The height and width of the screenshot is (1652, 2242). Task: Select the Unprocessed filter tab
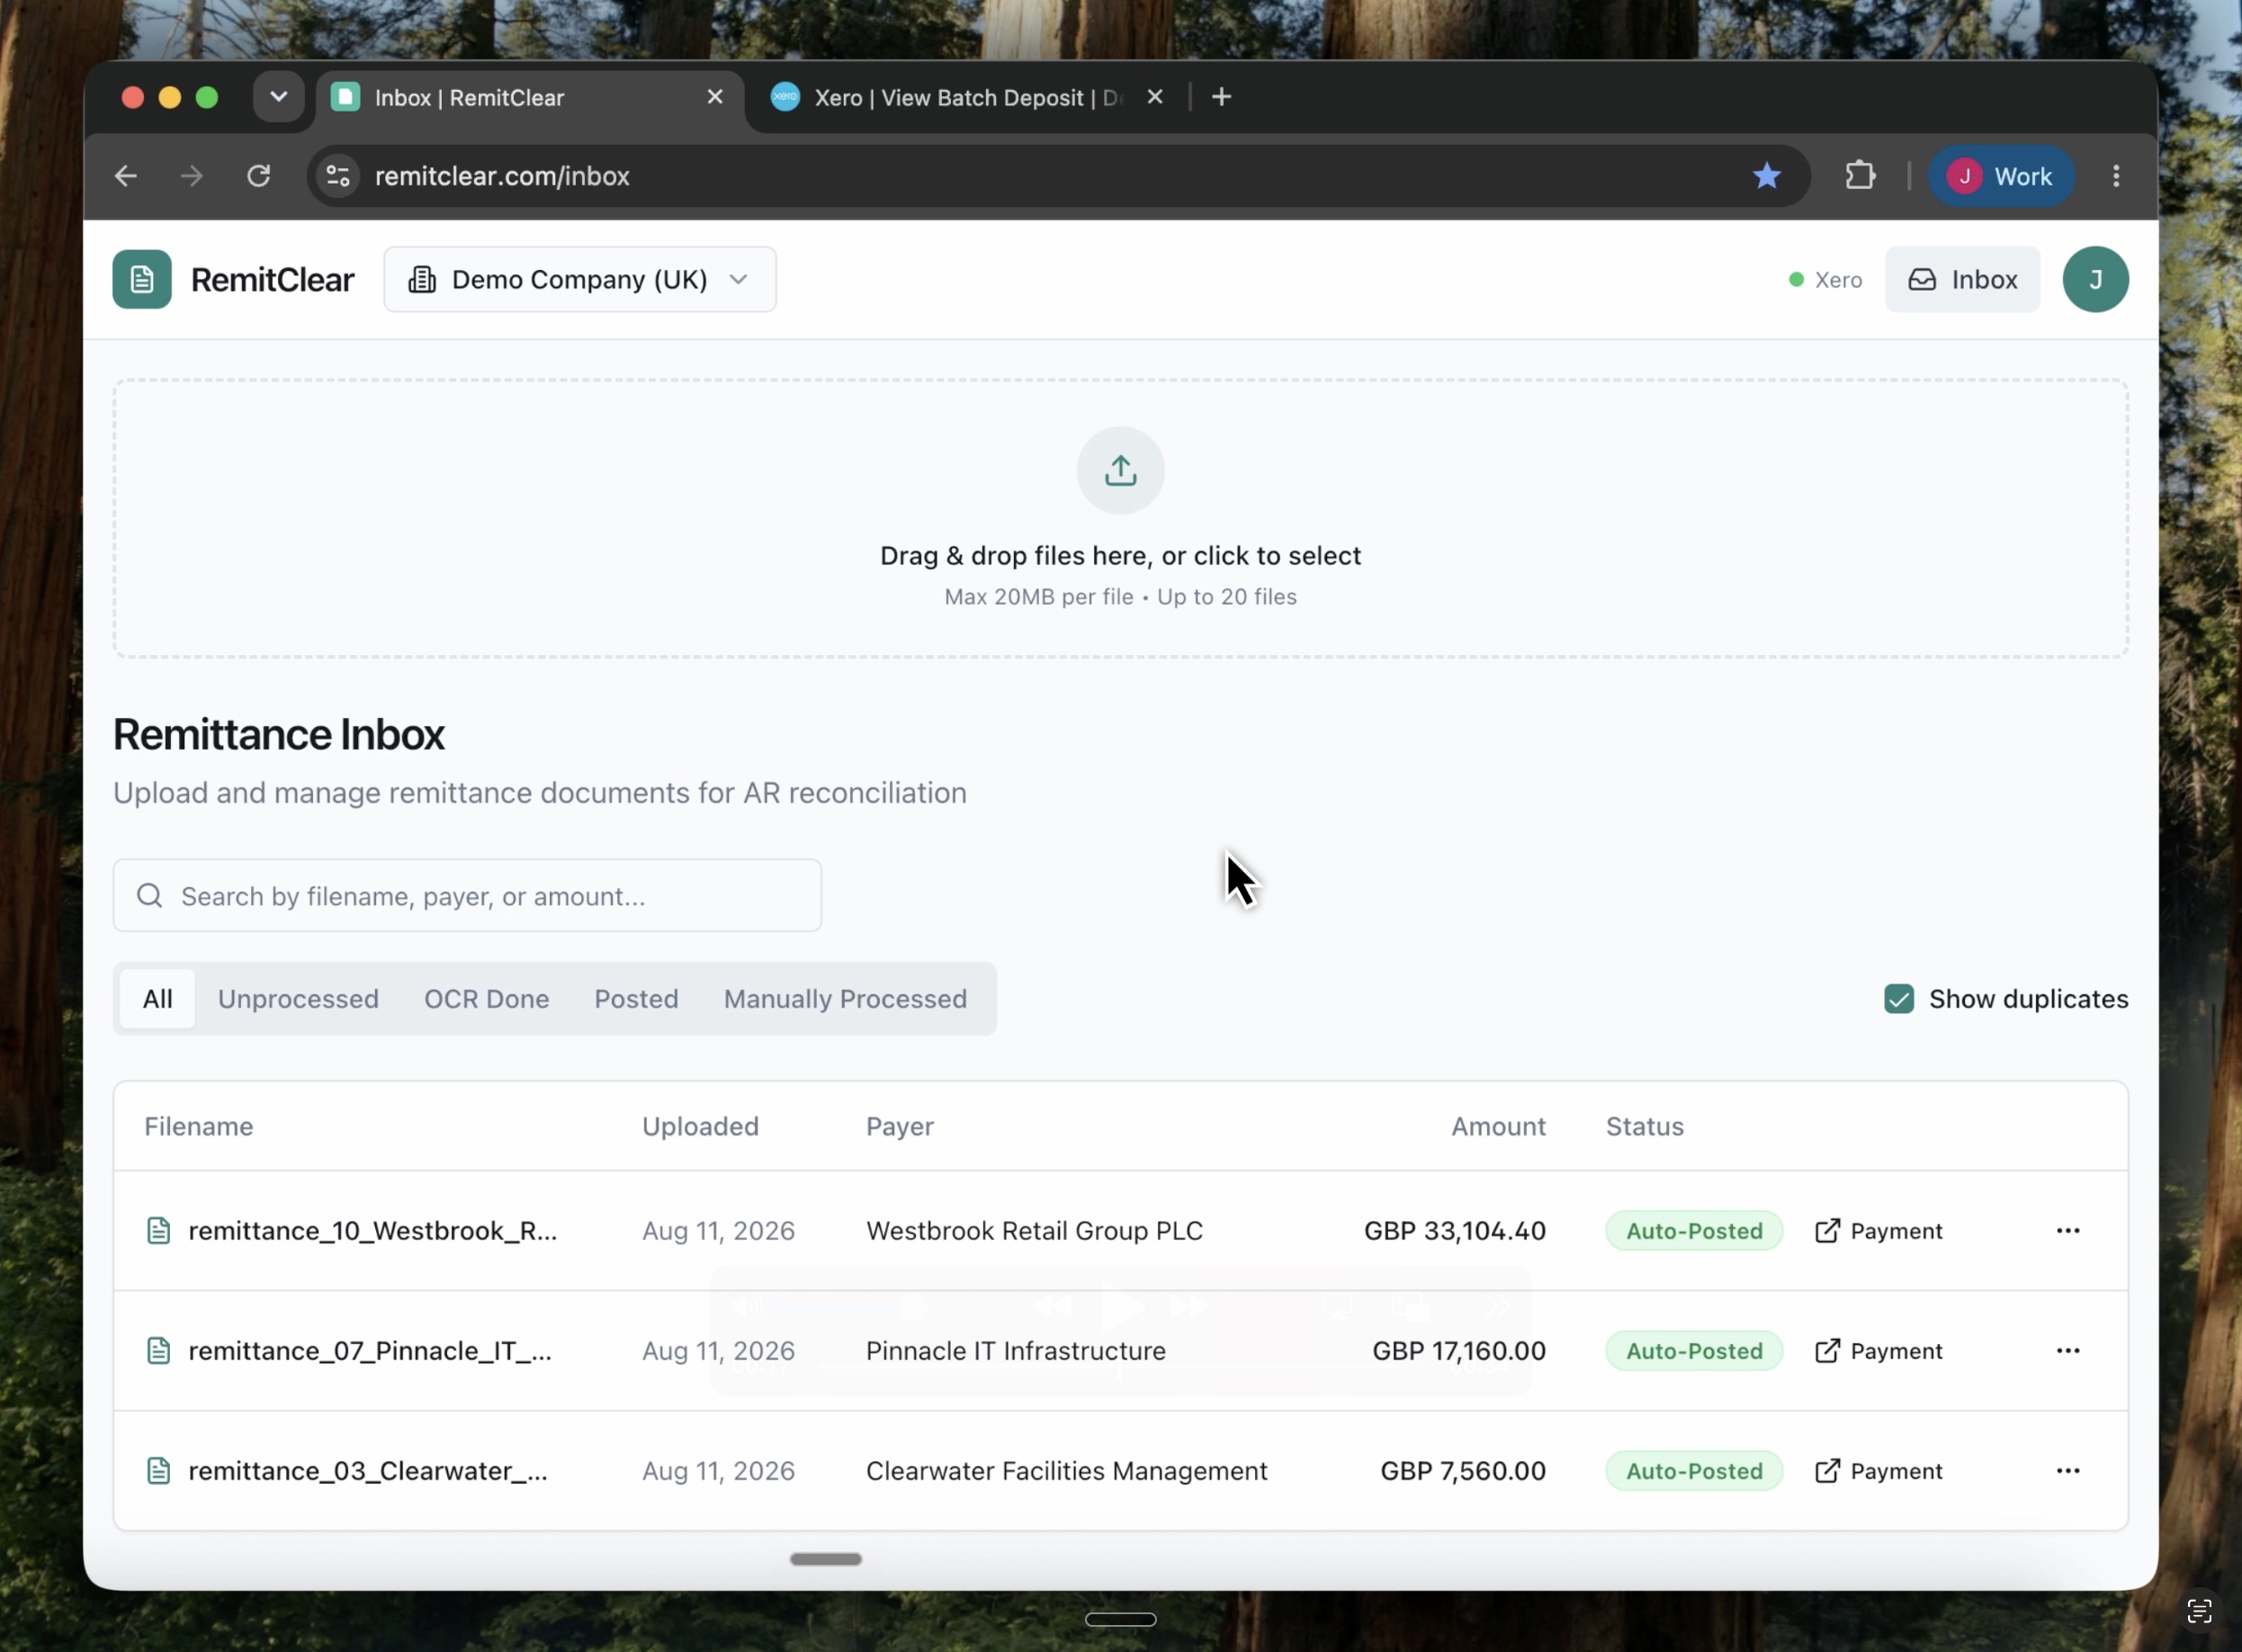point(298,999)
